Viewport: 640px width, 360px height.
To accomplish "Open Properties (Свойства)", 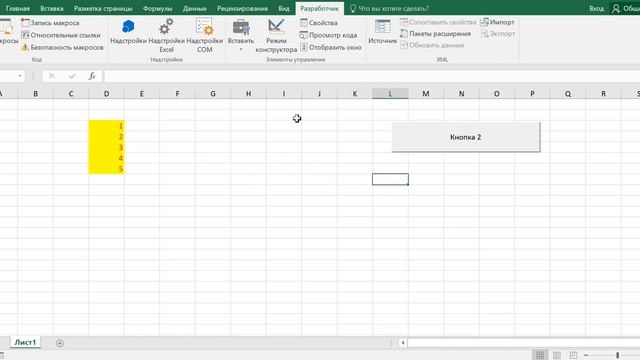I will pyautogui.click(x=319, y=23).
